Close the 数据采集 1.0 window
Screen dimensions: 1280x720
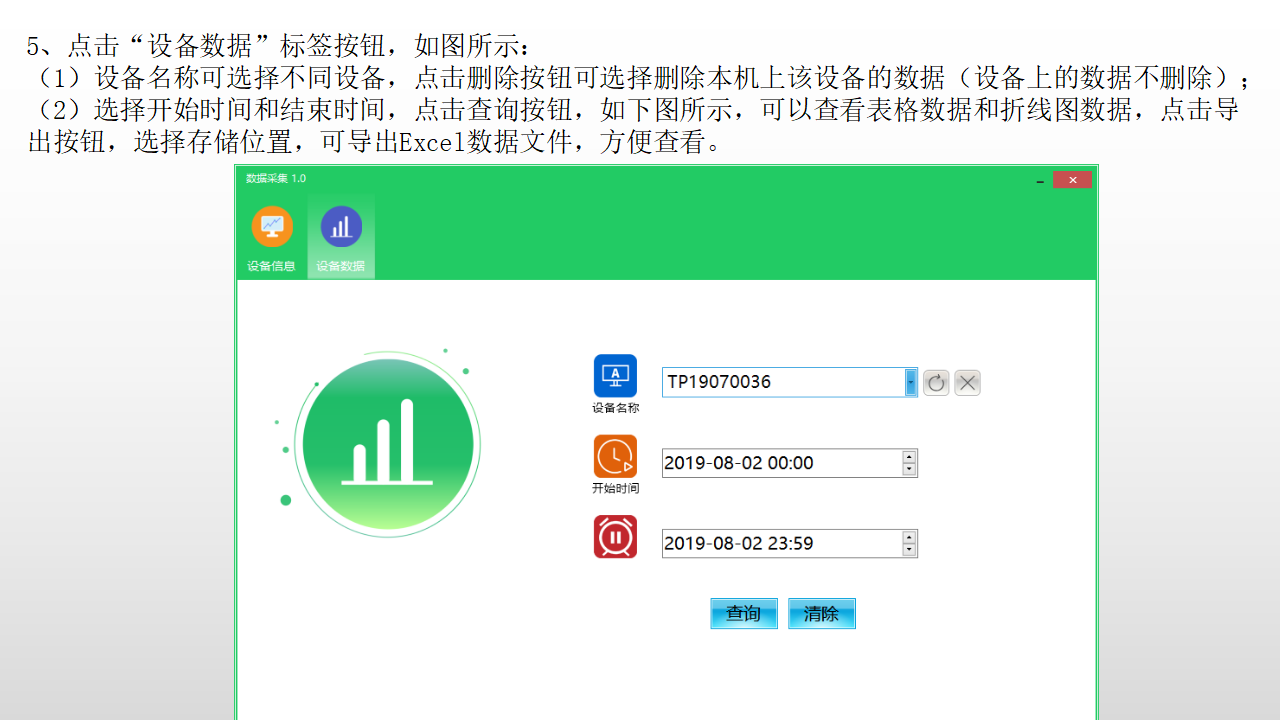1072,180
